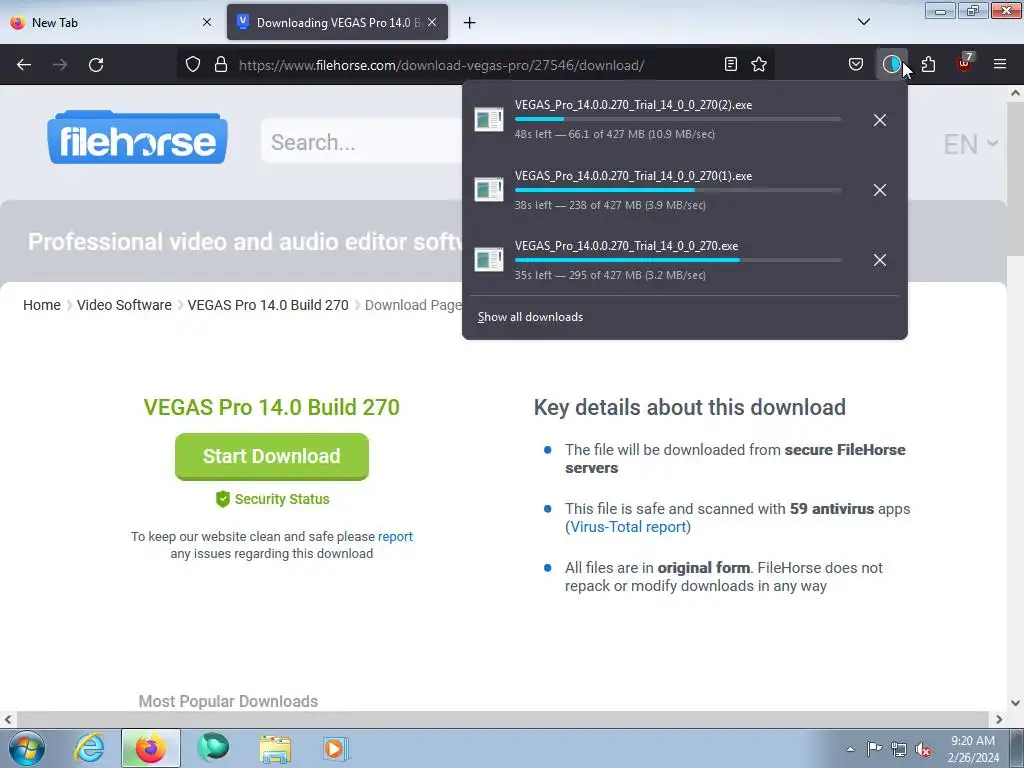Viewport: 1024px width, 768px height.
Task: Open Show all downloads
Action: 530,317
